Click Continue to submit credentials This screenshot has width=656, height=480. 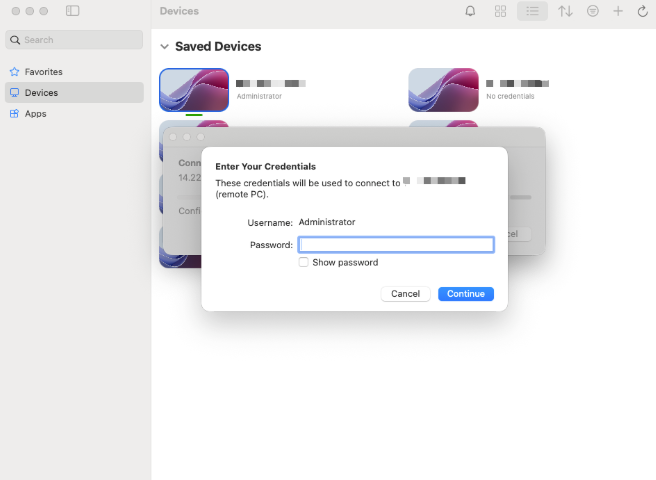pyautogui.click(x=465, y=294)
